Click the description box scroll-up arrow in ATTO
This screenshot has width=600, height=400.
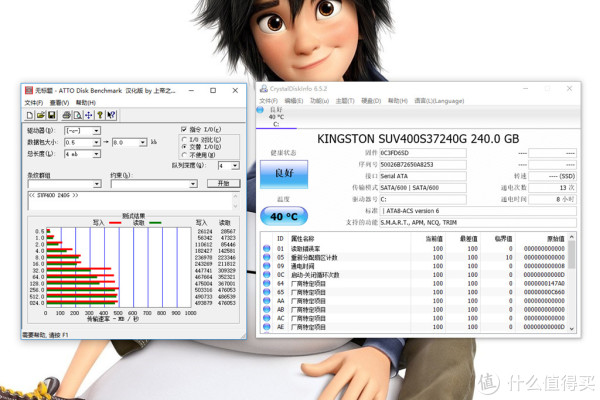(235, 196)
